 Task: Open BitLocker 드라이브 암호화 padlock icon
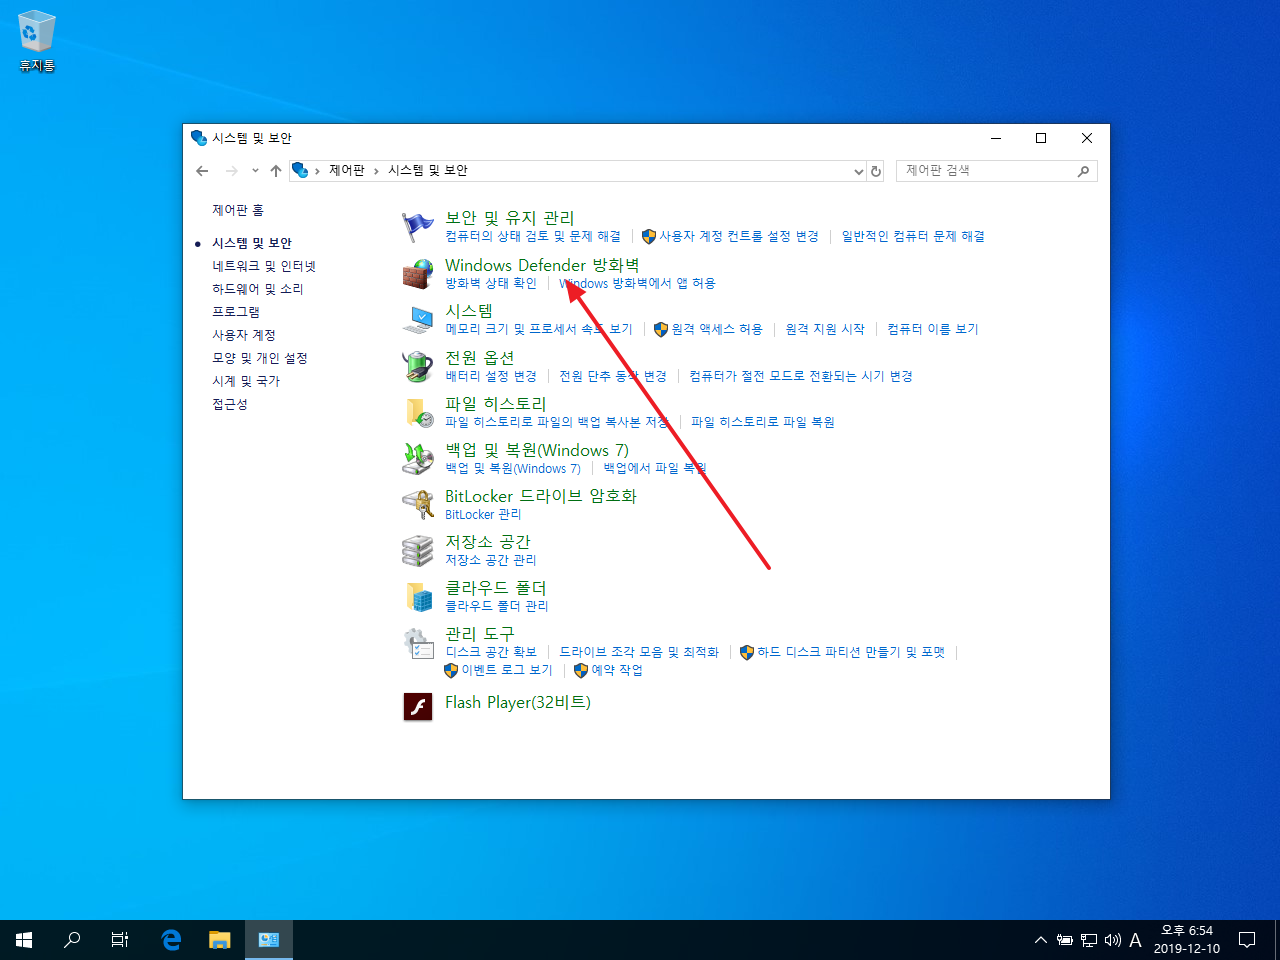tap(417, 503)
